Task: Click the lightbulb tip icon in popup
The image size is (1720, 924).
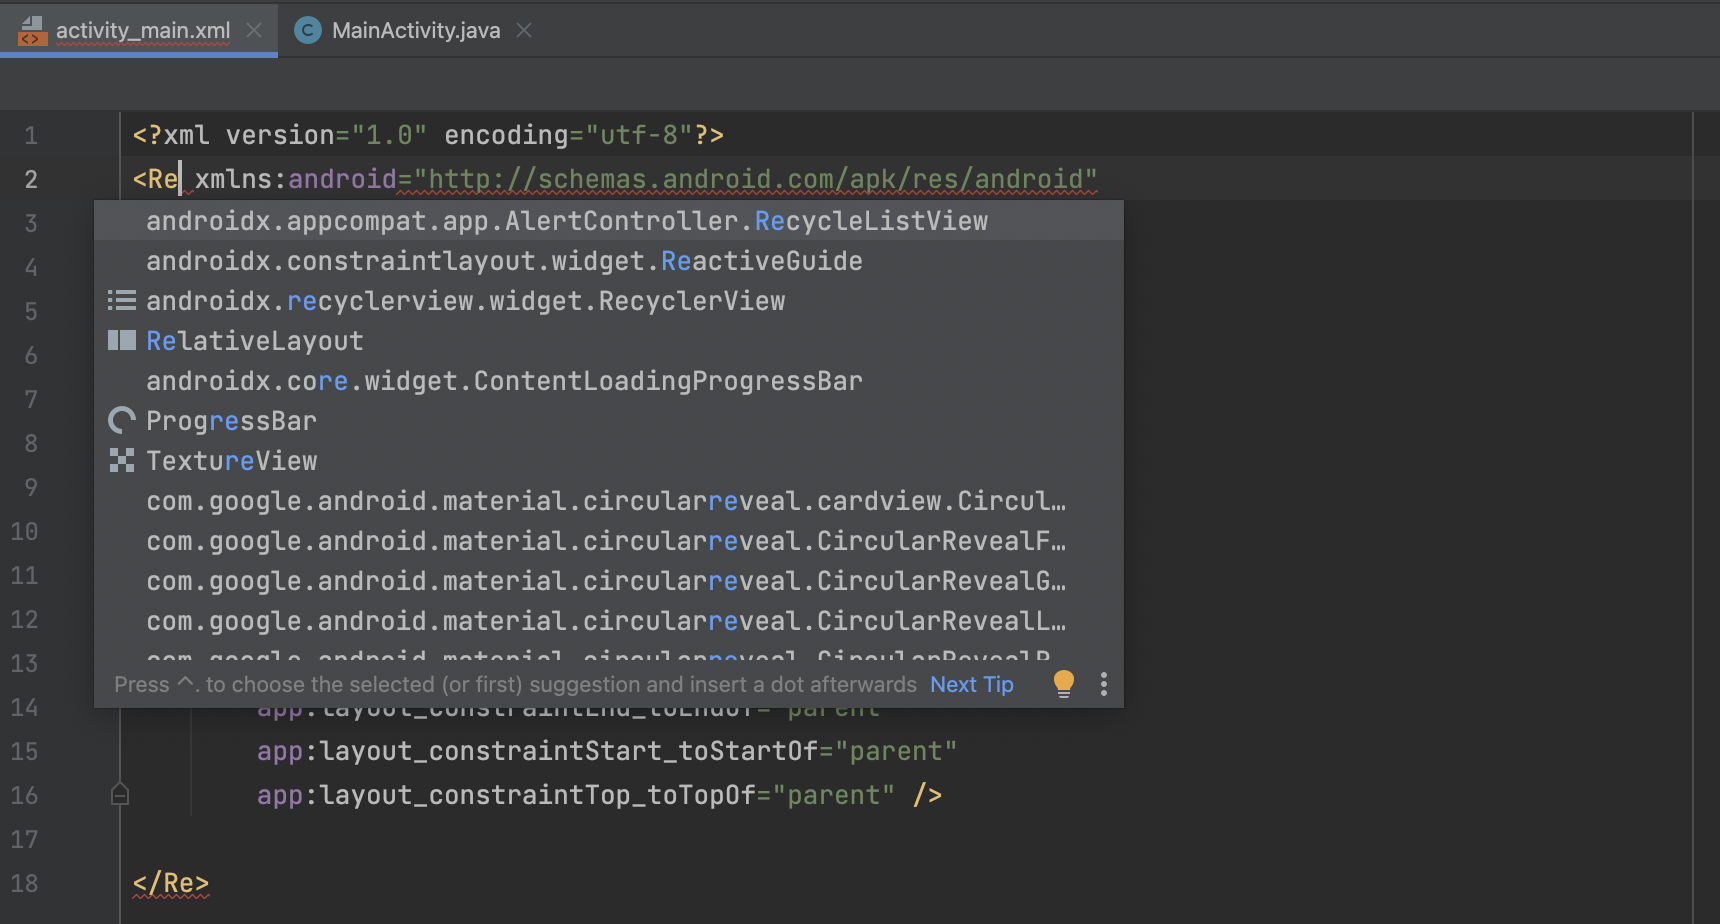Action: [x=1063, y=684]
